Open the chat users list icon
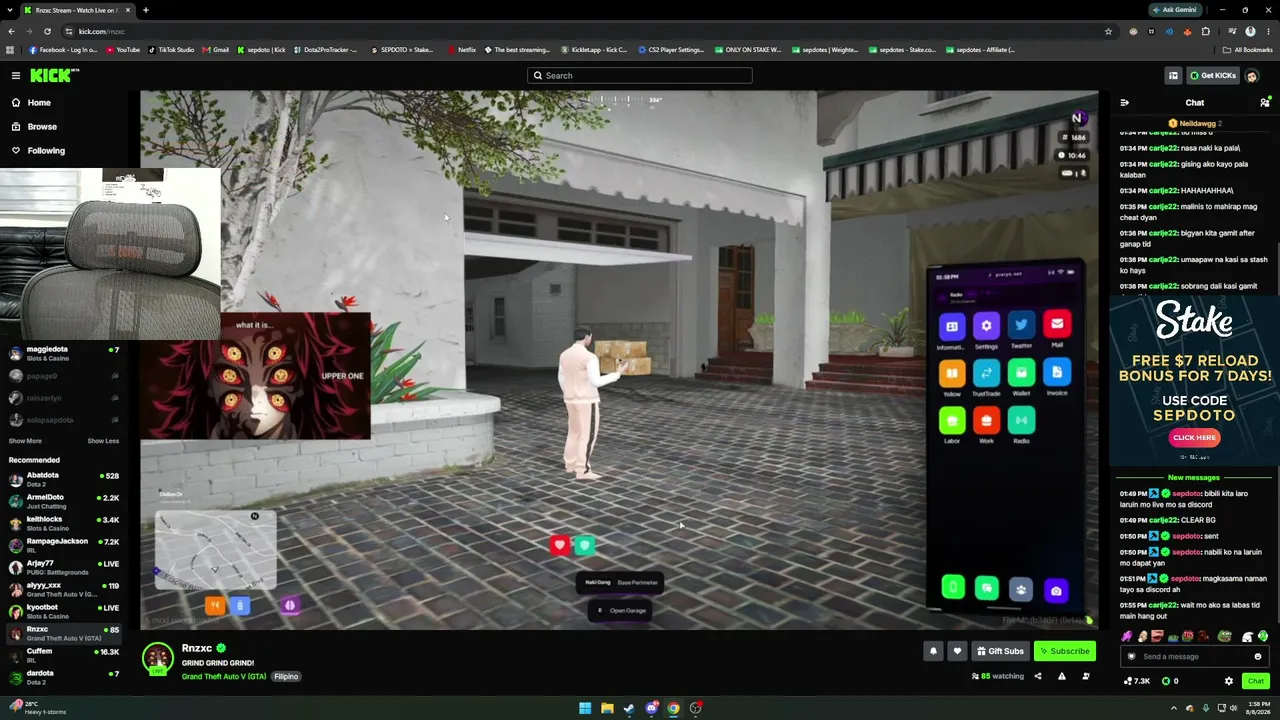 tap(1264, 102)
